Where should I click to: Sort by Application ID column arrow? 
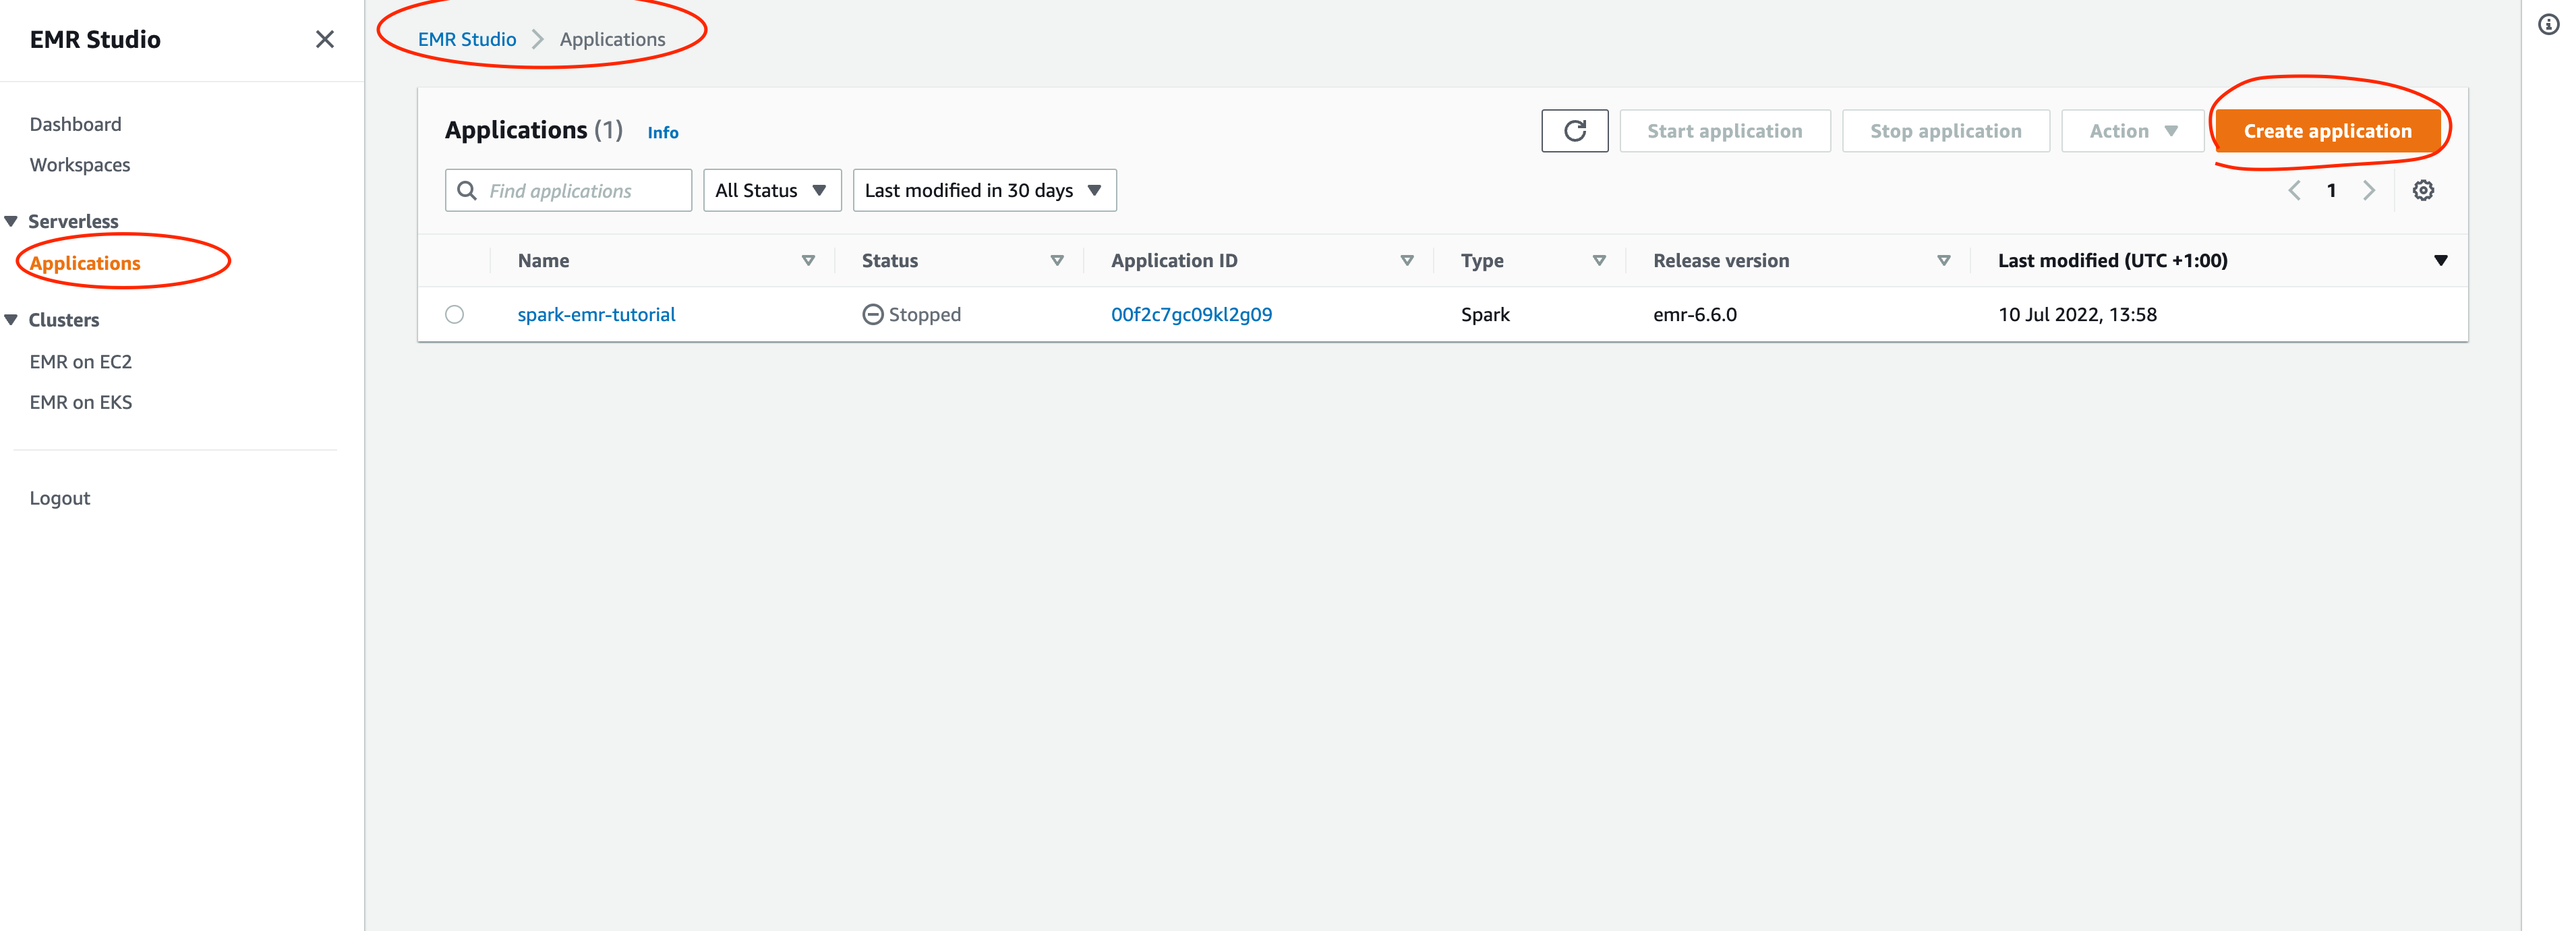(1406, 260)
